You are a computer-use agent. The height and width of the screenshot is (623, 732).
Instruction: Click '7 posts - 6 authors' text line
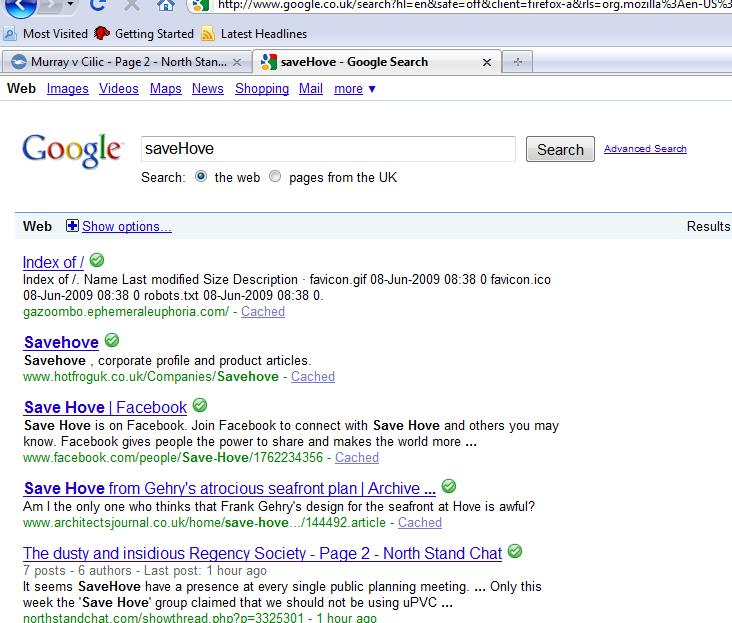tap(145, 570)
